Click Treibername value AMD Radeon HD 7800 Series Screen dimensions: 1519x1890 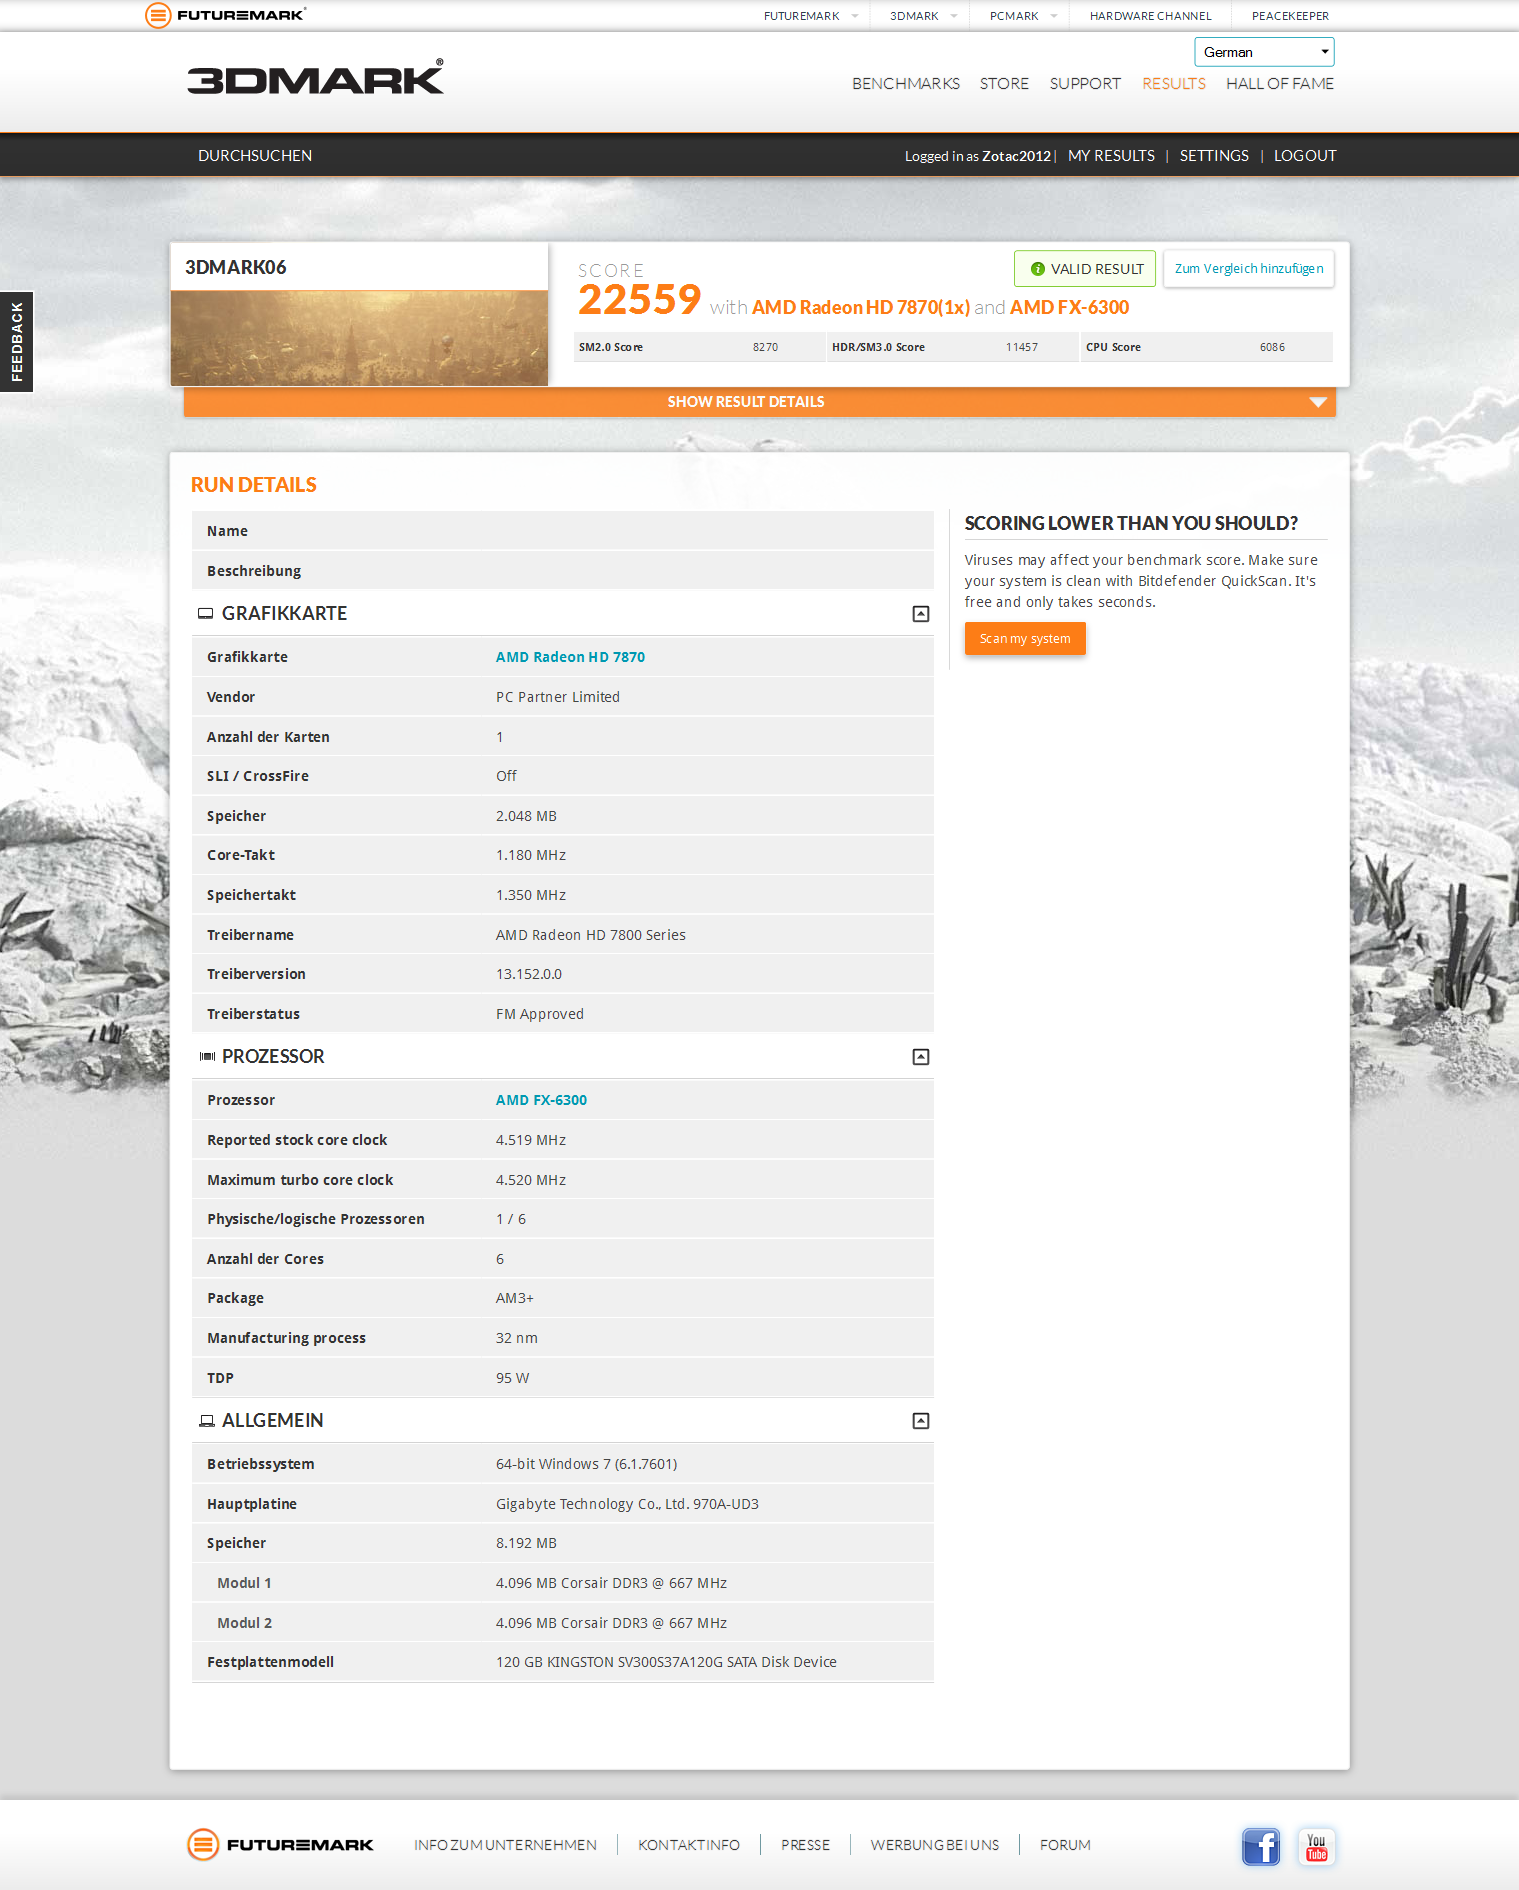coord(591,935)
